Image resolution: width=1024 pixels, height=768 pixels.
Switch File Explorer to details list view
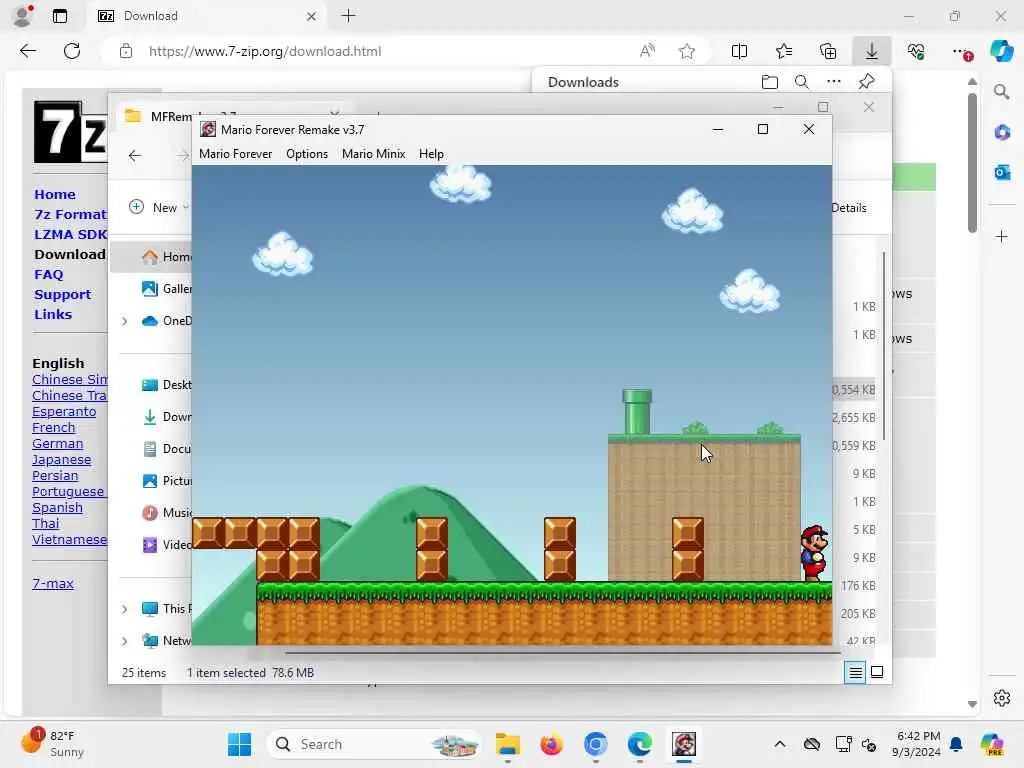856,672
